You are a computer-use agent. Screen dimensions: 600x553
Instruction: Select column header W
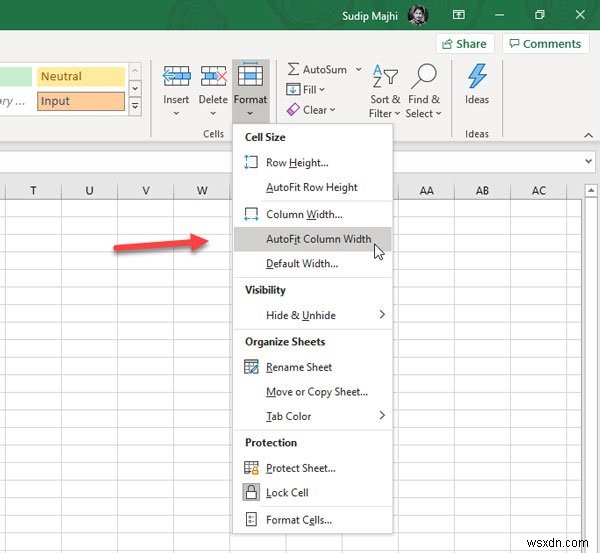202,190
